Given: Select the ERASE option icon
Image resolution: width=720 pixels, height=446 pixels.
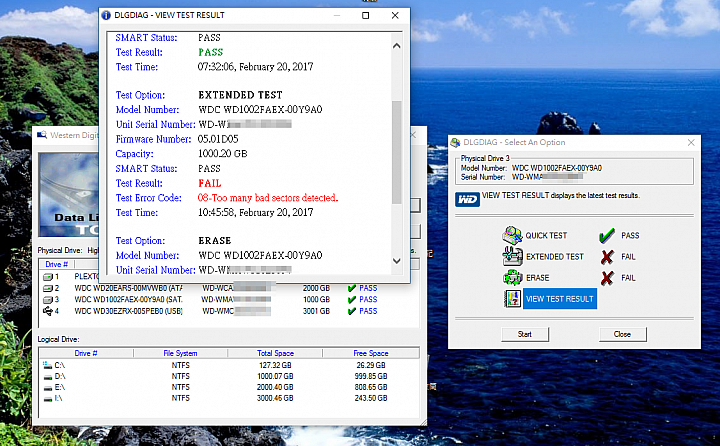Looking at the screenshot, I should 512,277.
